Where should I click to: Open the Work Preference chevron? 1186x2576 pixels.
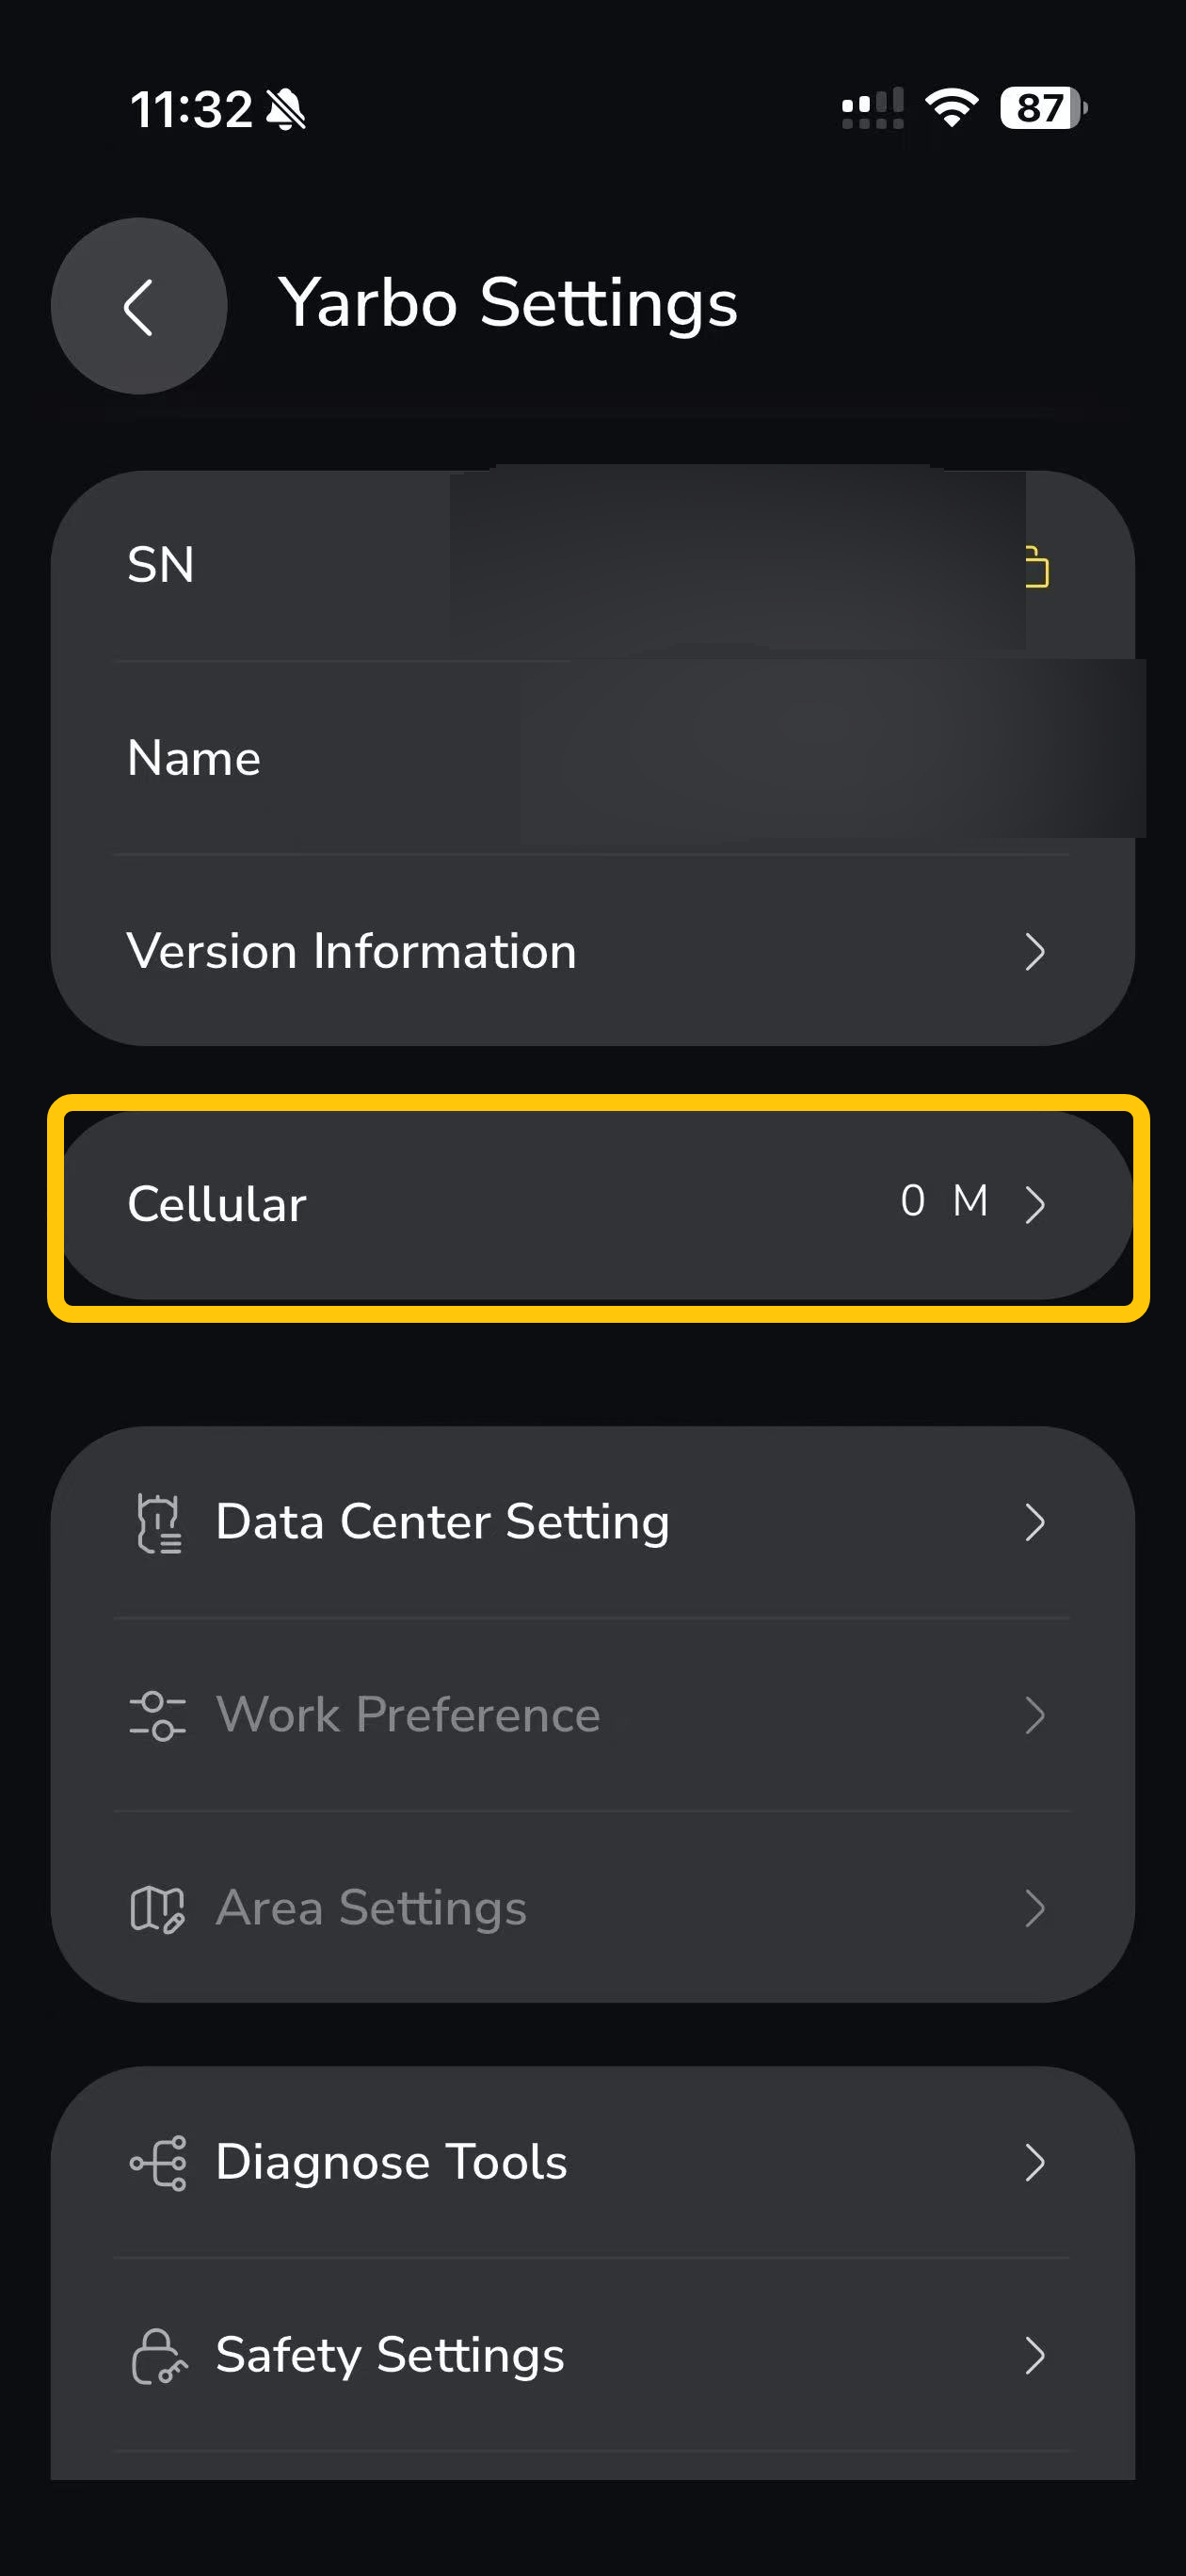1035,1715
